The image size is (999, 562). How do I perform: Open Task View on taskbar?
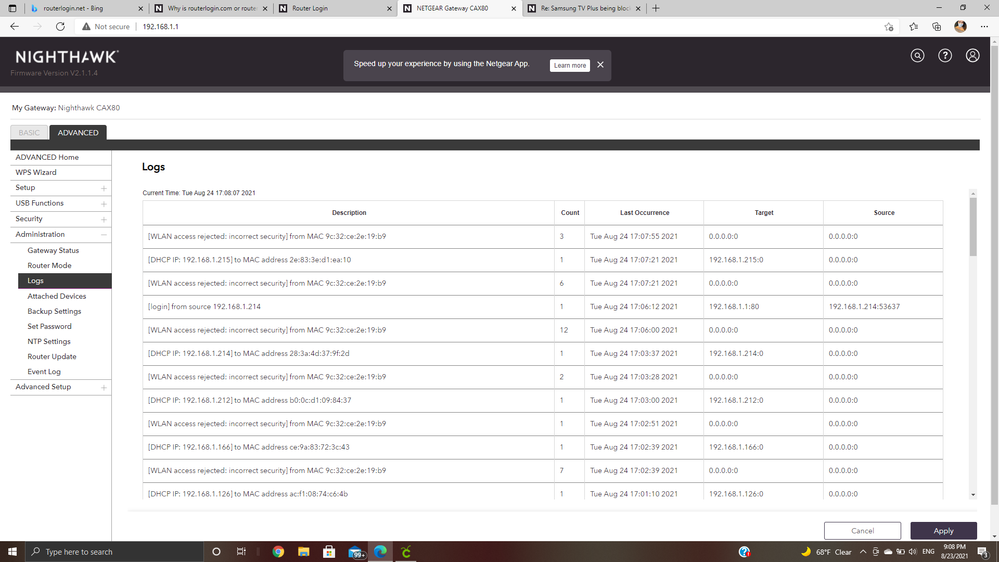(241, 552)
